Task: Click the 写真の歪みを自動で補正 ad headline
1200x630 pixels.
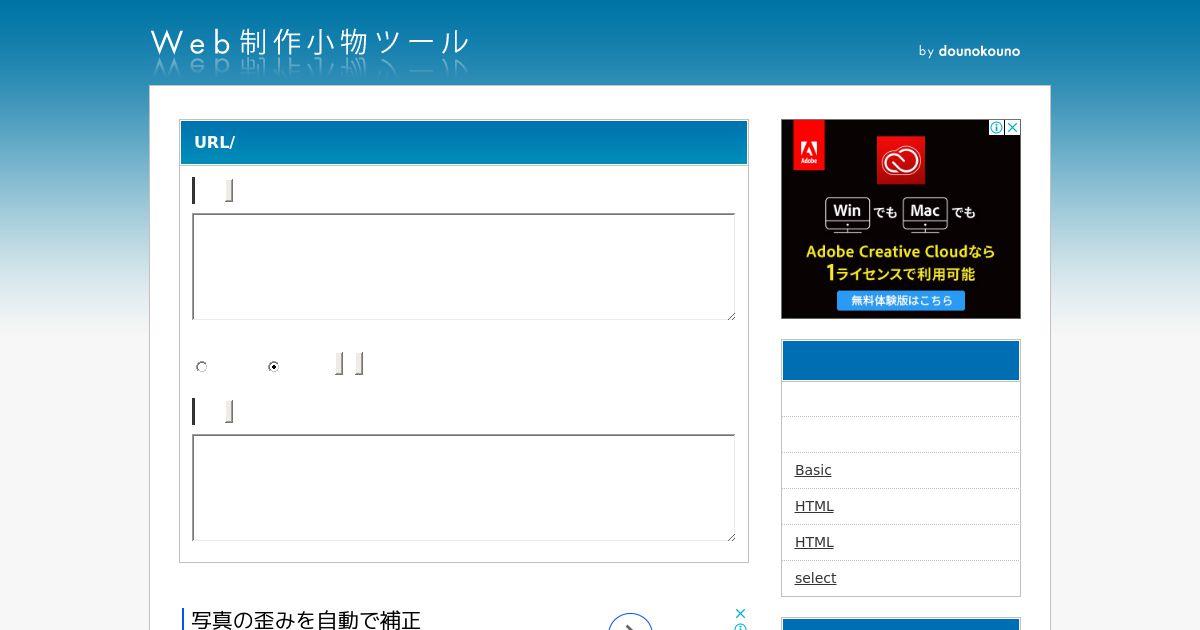Action: click(x=306, y=620)
